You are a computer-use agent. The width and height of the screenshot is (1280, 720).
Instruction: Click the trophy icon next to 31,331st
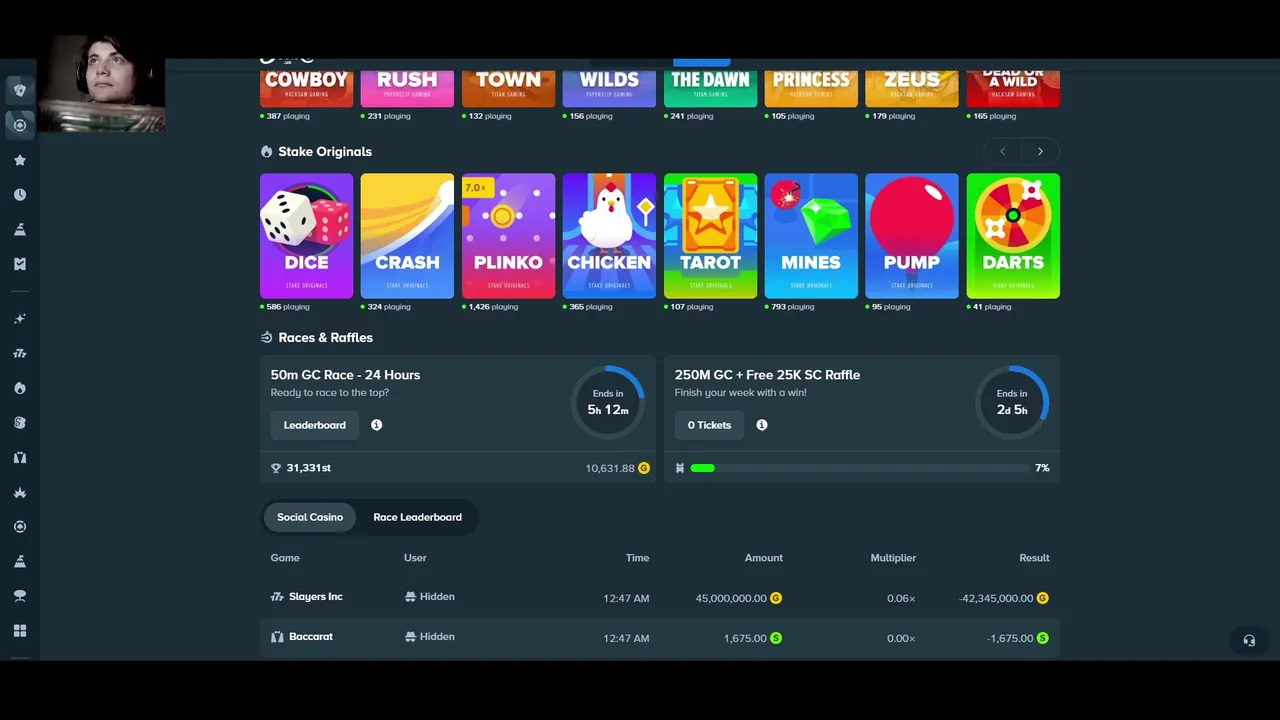pyautogui.click(x=276, y=468)
